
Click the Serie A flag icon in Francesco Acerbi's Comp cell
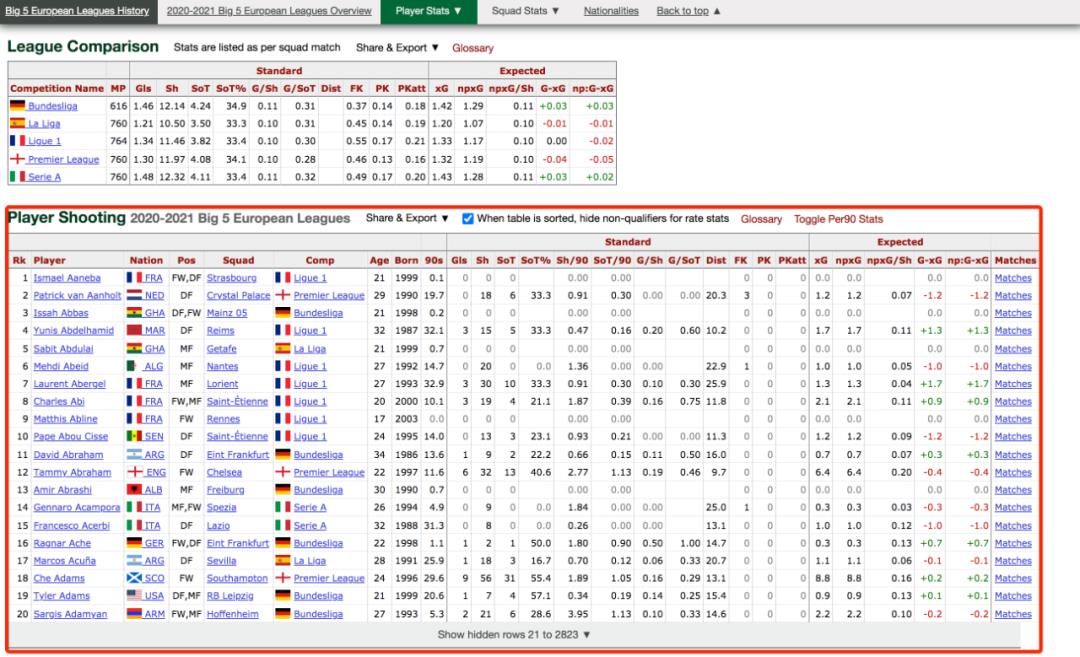pyautogui.click(x=282, y=525)
